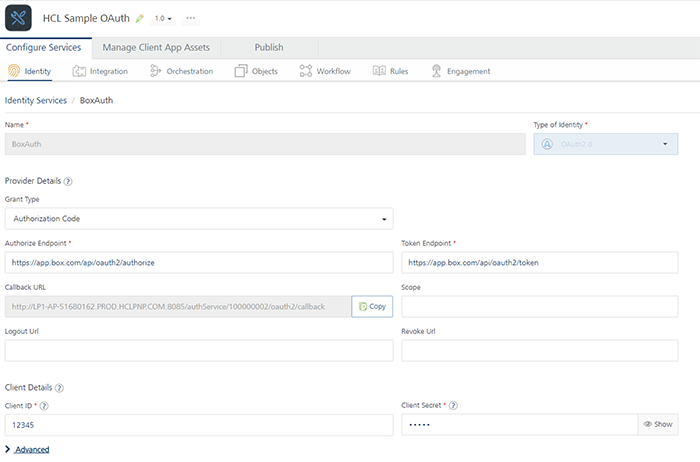Click the Authorize Endpoint input field
The width and height of the screenshot is (700, 462).
tap(199, 262)
